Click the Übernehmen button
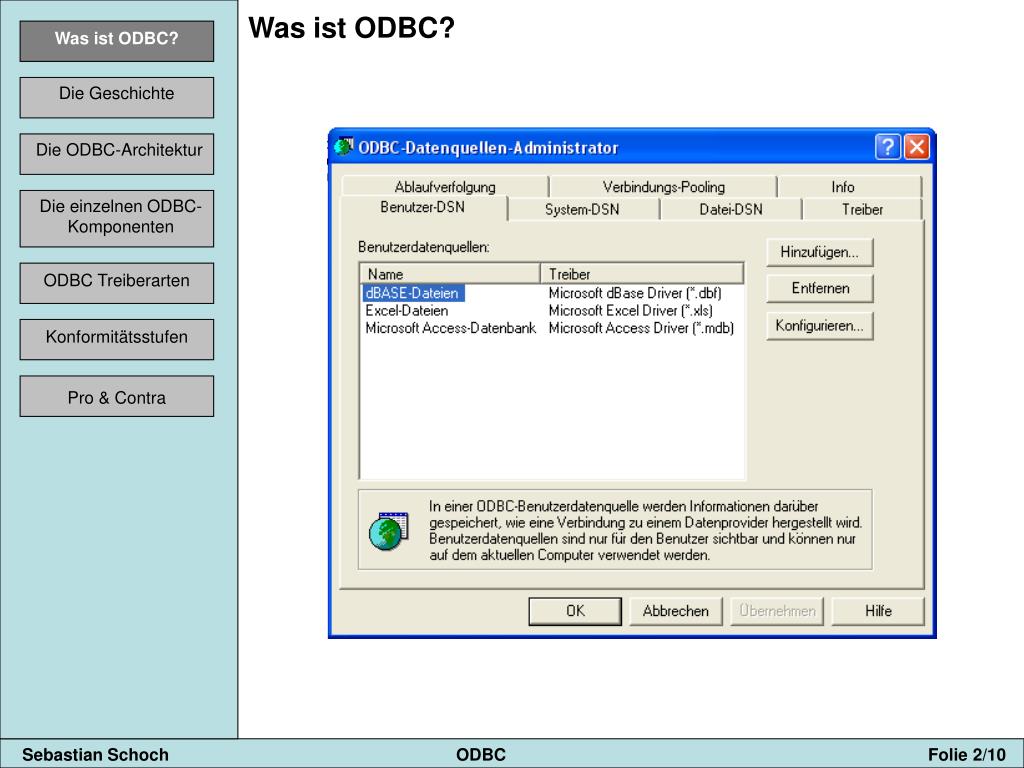The width and height of the screenshot is (1024, 768). click(777, 611)
